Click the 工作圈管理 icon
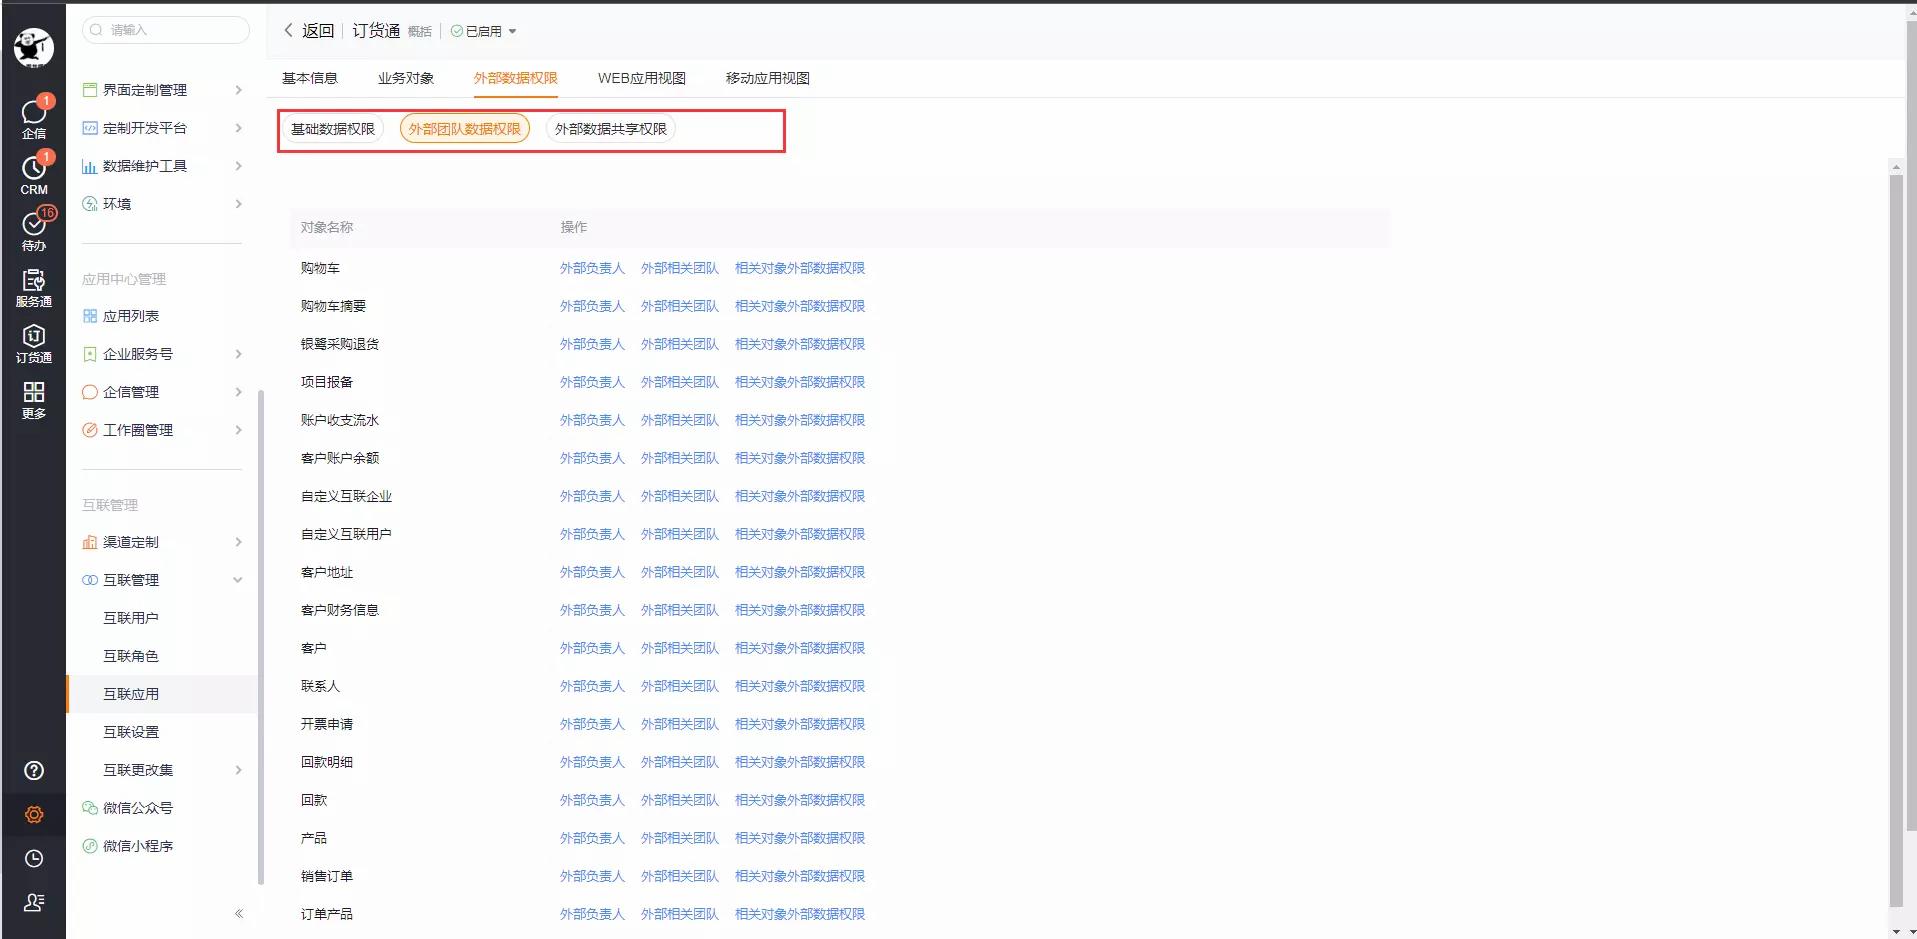Image resolution: width=1917 pixels, height=939 pixels. 89,430
